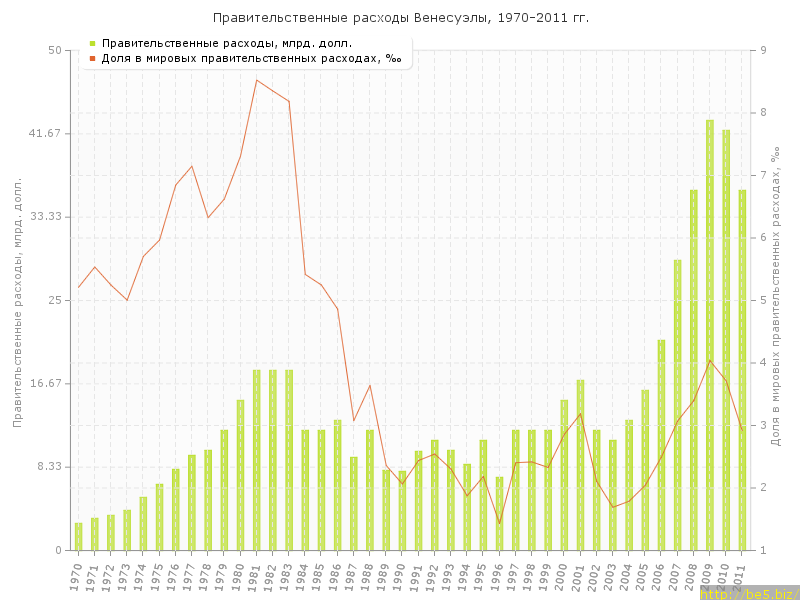Click the green legend marker for government spending

tap(92, 43)
